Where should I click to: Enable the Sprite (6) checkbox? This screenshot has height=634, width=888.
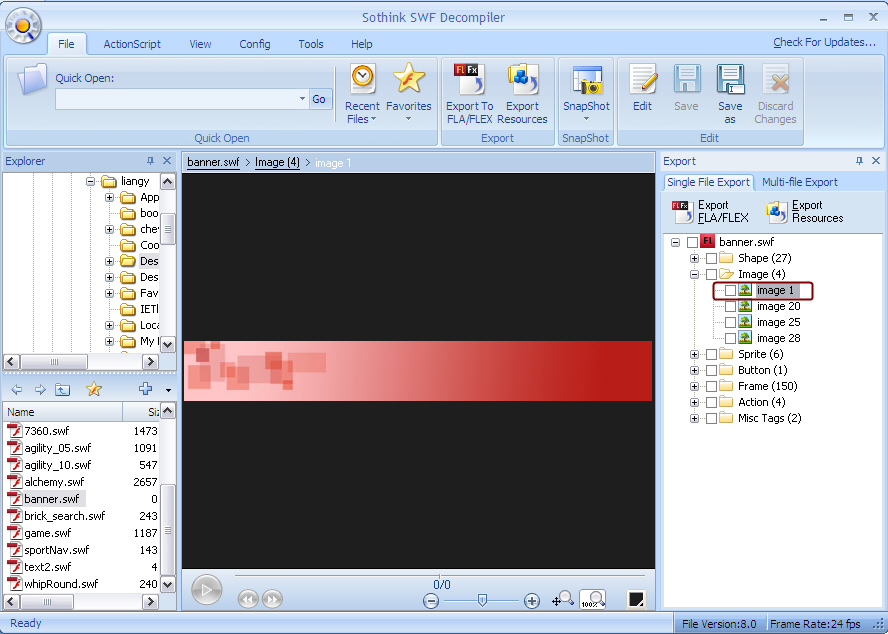[x=711, y=355]
